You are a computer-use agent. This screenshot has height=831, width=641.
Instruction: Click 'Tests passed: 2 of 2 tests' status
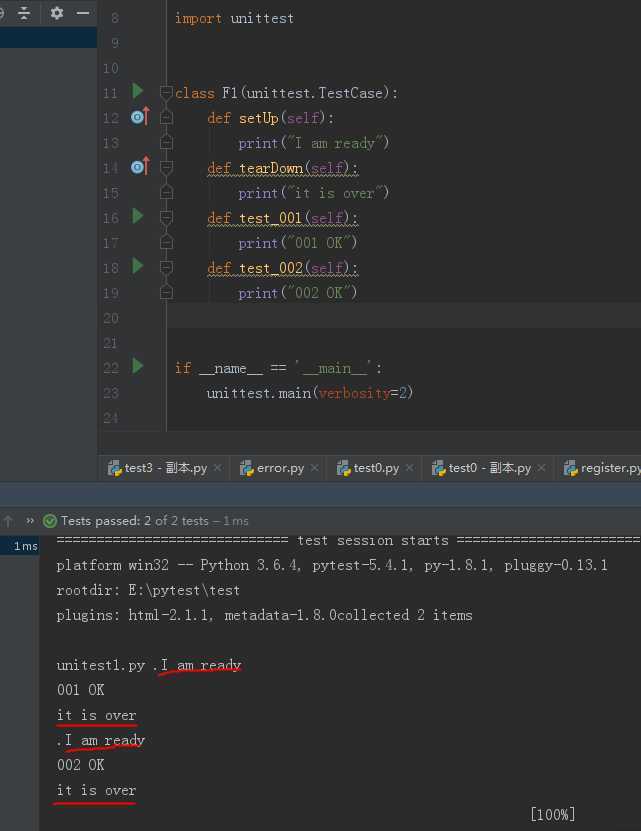(x=135, y=521)
